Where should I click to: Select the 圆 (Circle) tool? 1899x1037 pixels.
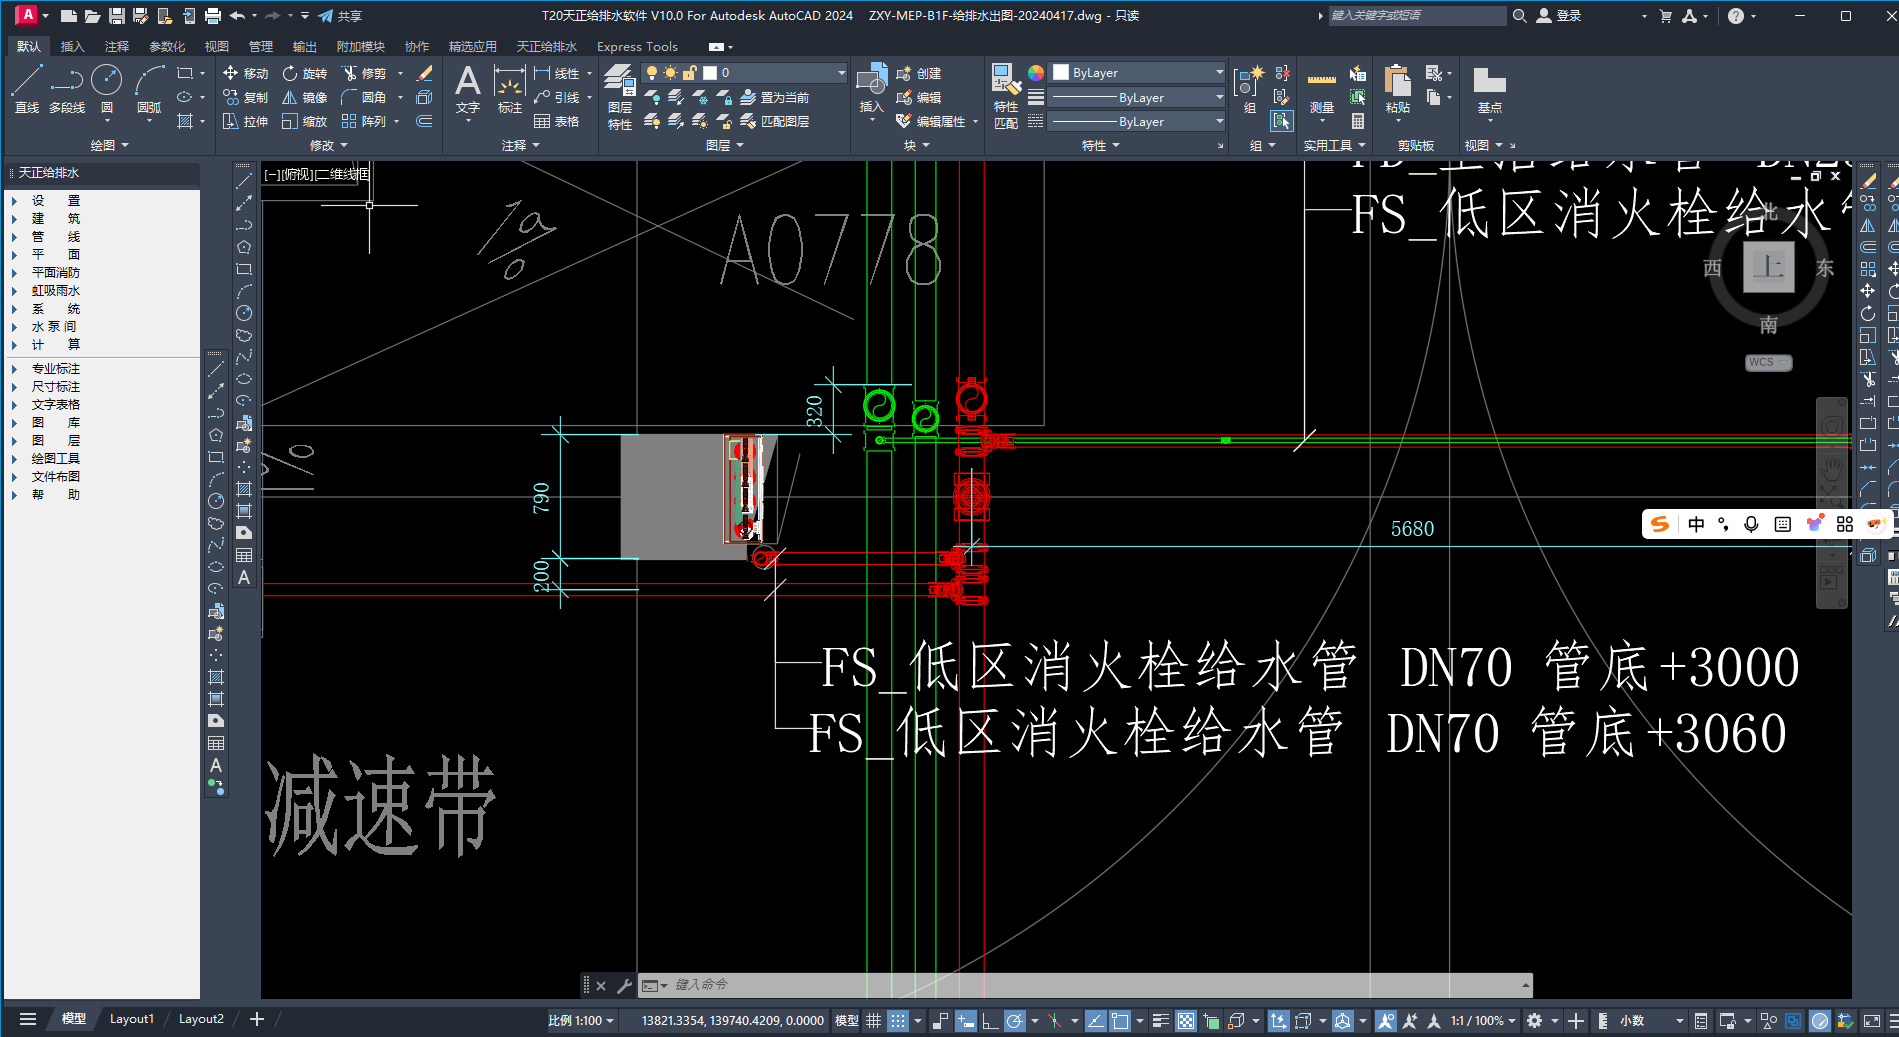pos(106,89)
